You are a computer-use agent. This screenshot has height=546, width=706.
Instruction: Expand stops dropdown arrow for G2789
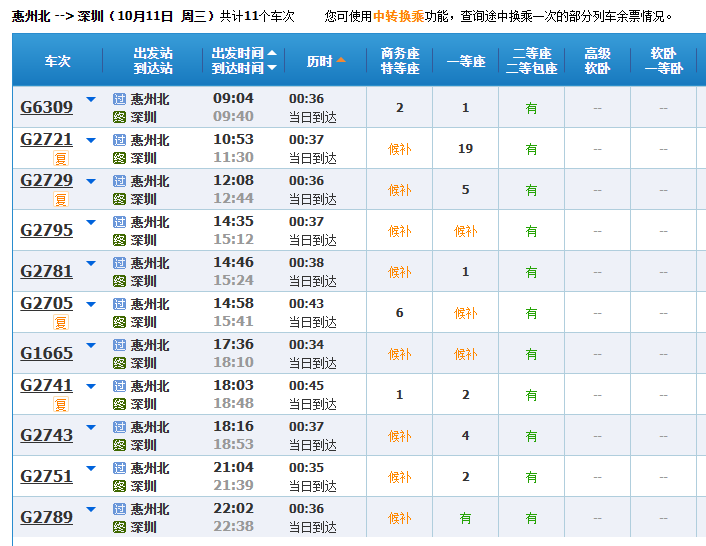pos(91,509)
